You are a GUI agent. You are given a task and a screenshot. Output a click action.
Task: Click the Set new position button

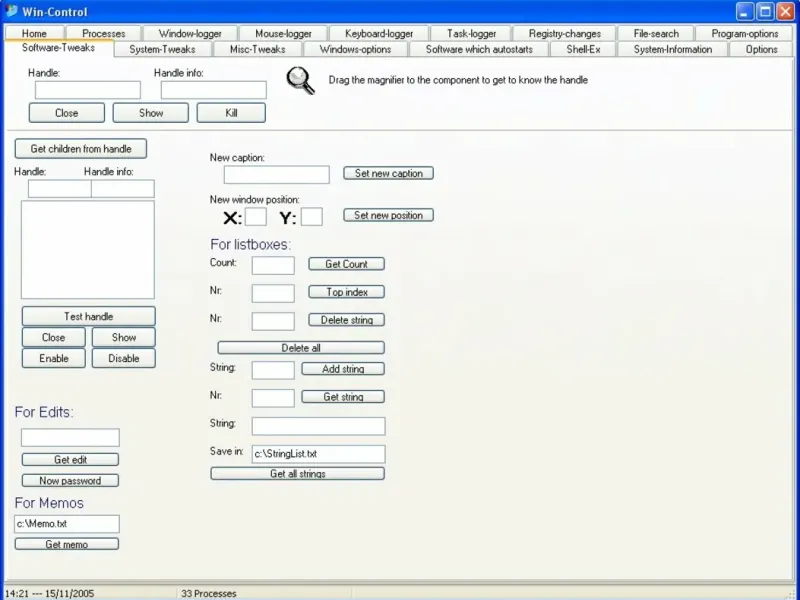click(389, 215)
